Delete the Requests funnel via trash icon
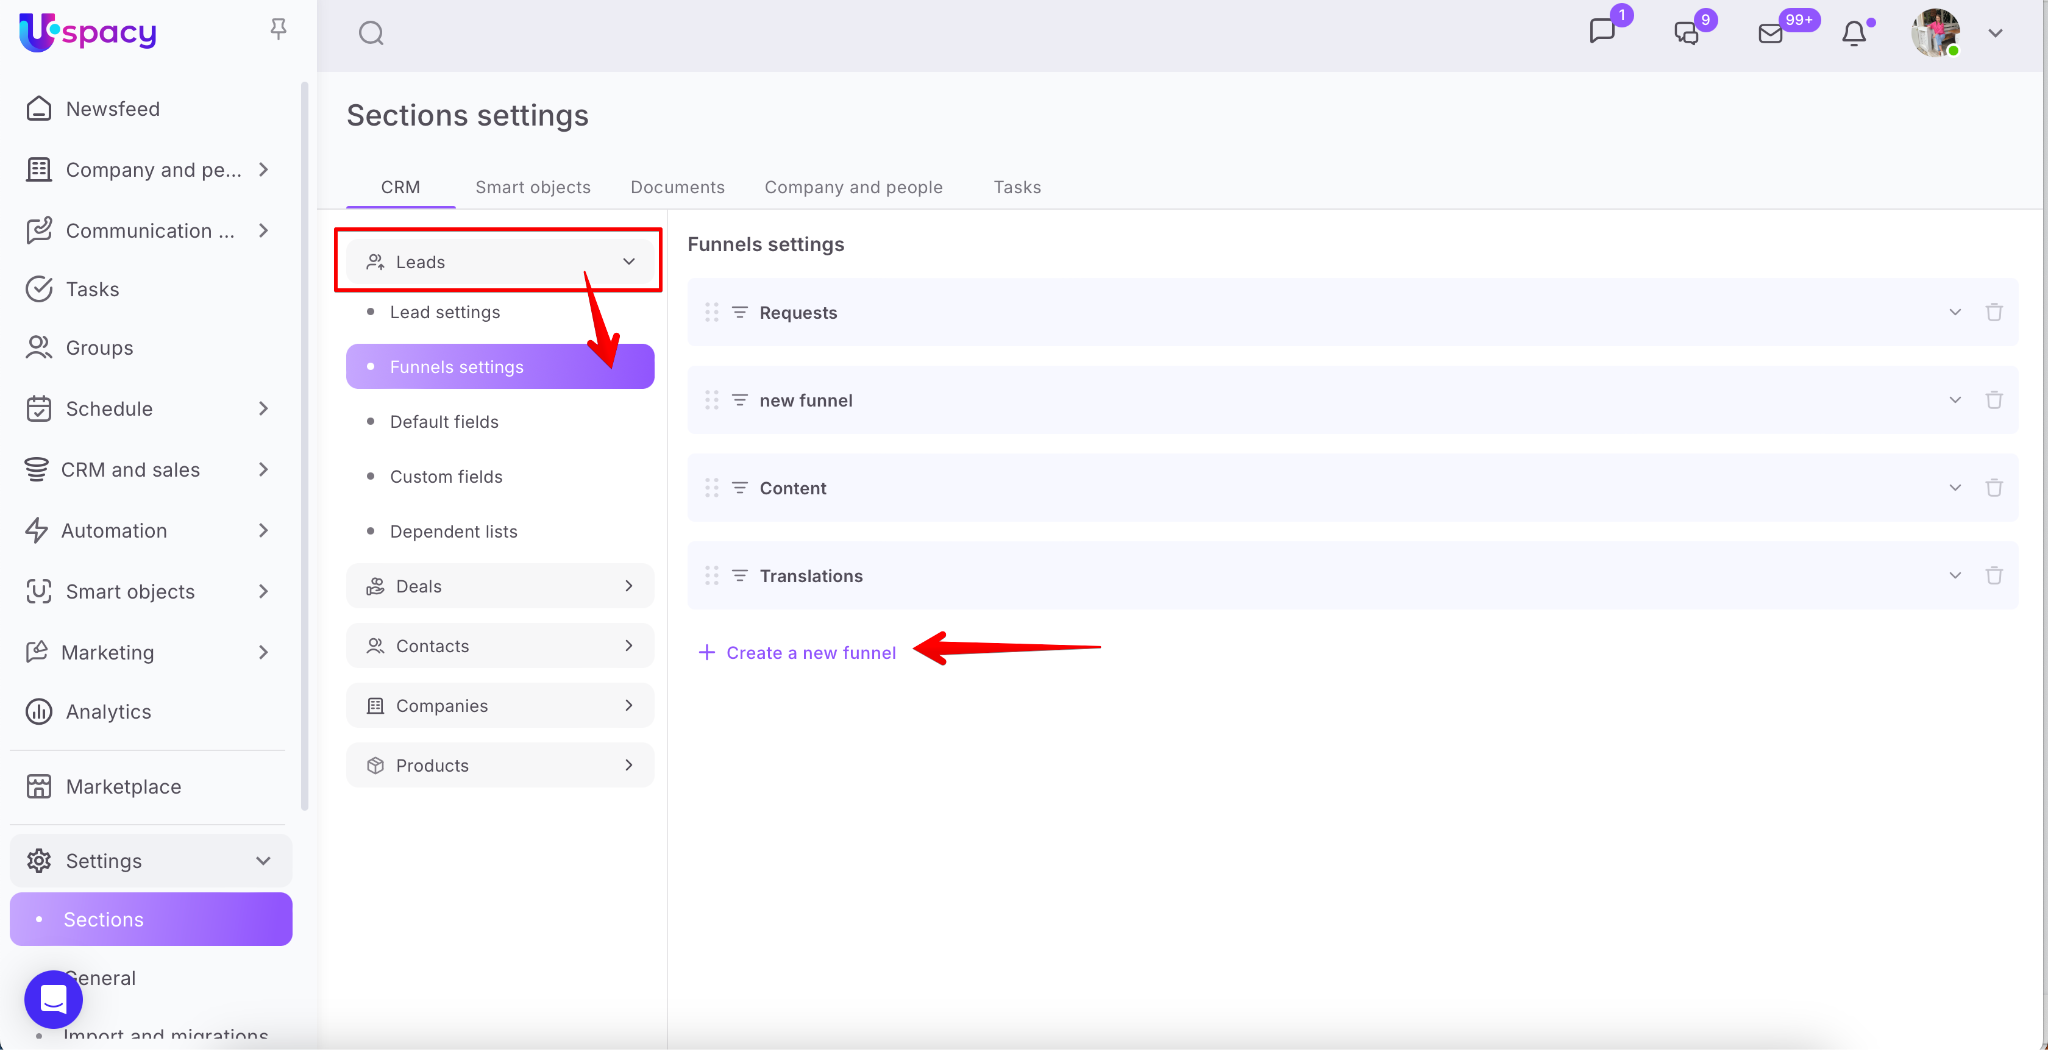Image resolution: width=2048 pixels, height=1050 pixels. [x=1994, y=312]
